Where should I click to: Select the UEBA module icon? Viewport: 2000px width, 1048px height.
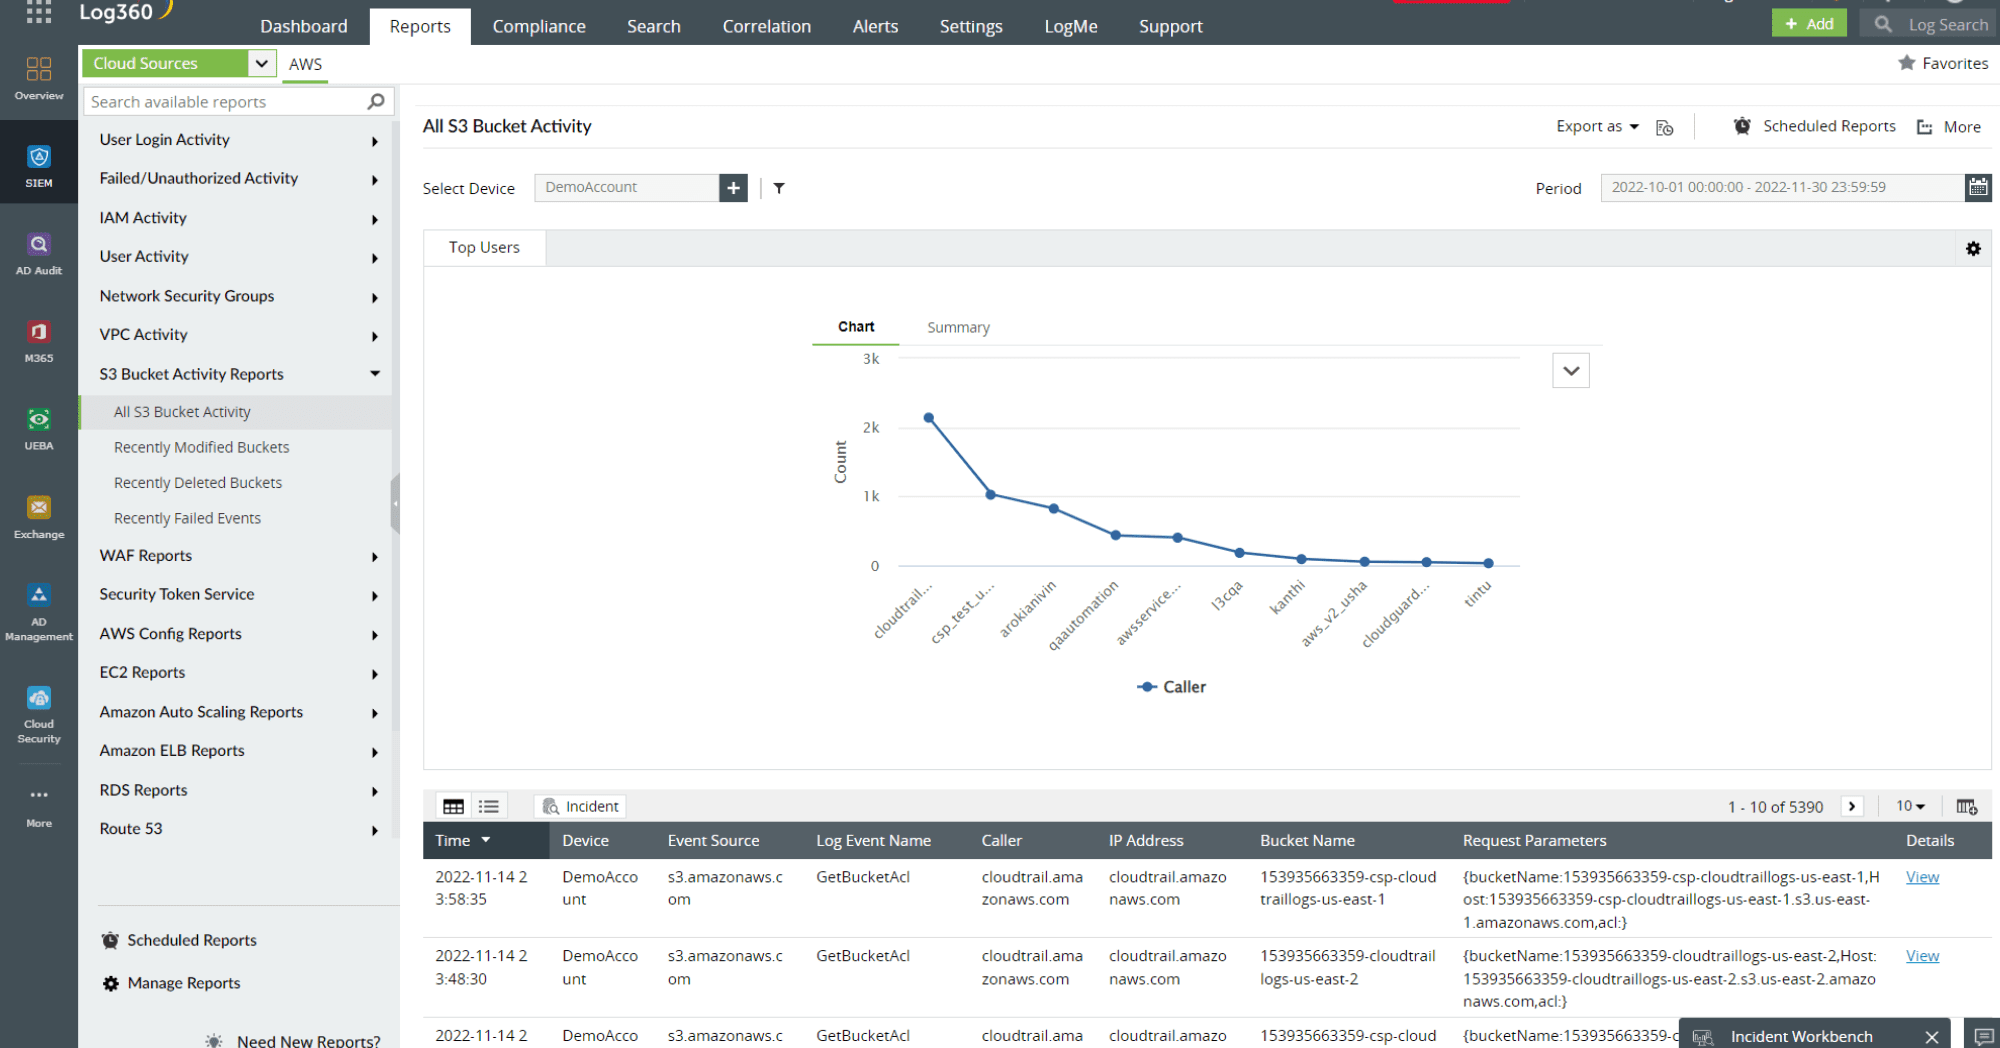click(38, 425)
